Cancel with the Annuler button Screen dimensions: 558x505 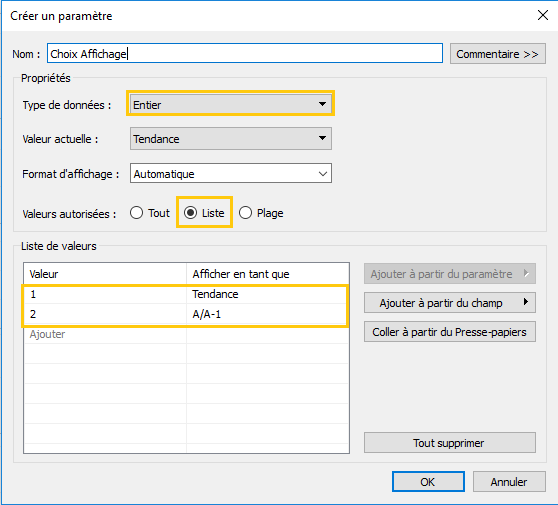509,482
